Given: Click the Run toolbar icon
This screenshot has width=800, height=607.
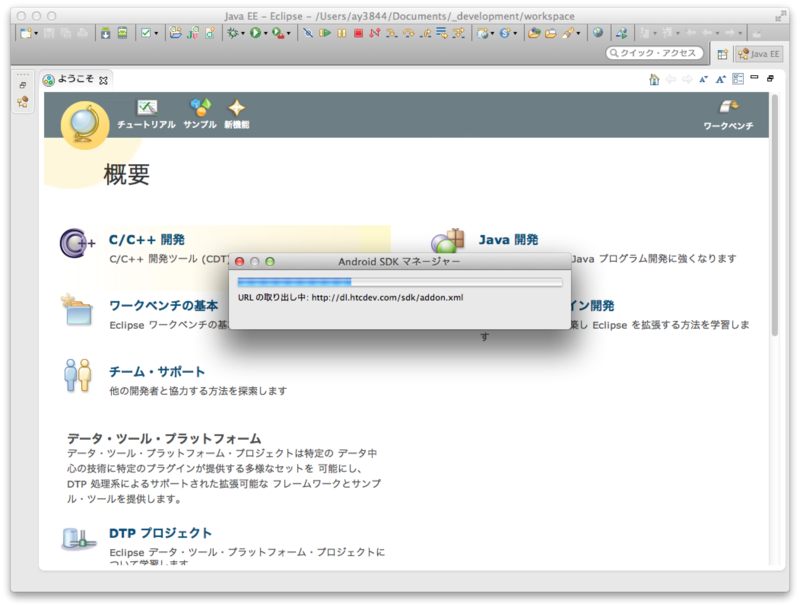Looking at the screenshot, I should (255, 34).
